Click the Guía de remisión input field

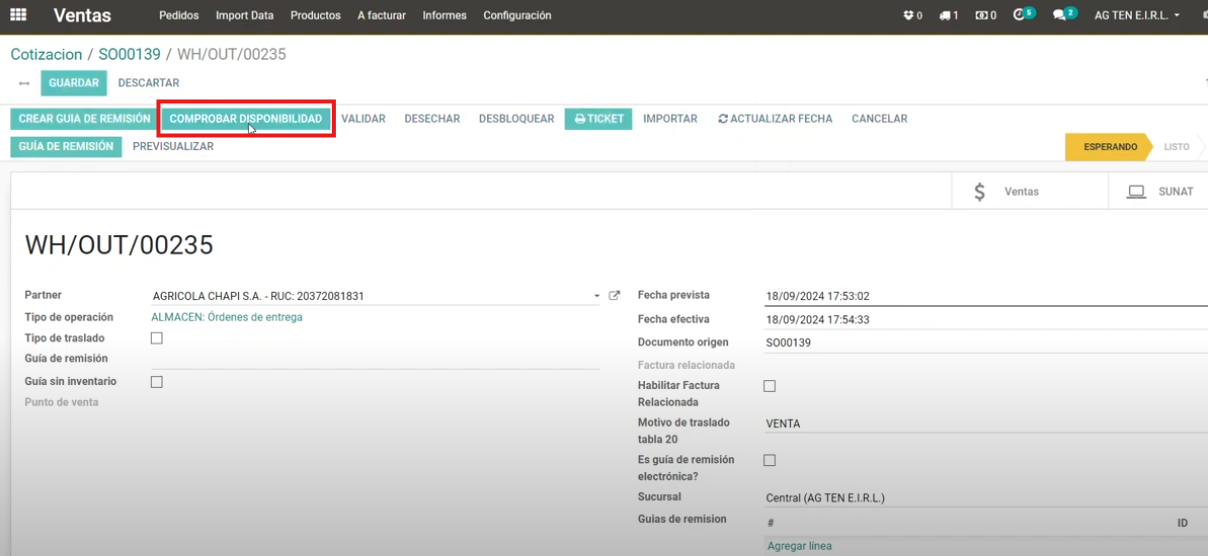(x=375, y=359)
